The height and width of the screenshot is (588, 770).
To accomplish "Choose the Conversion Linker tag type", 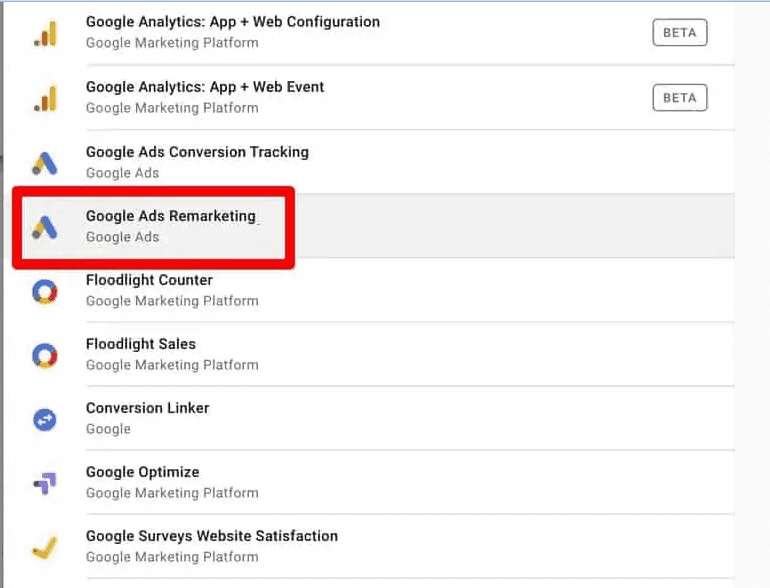I will 147,408.
